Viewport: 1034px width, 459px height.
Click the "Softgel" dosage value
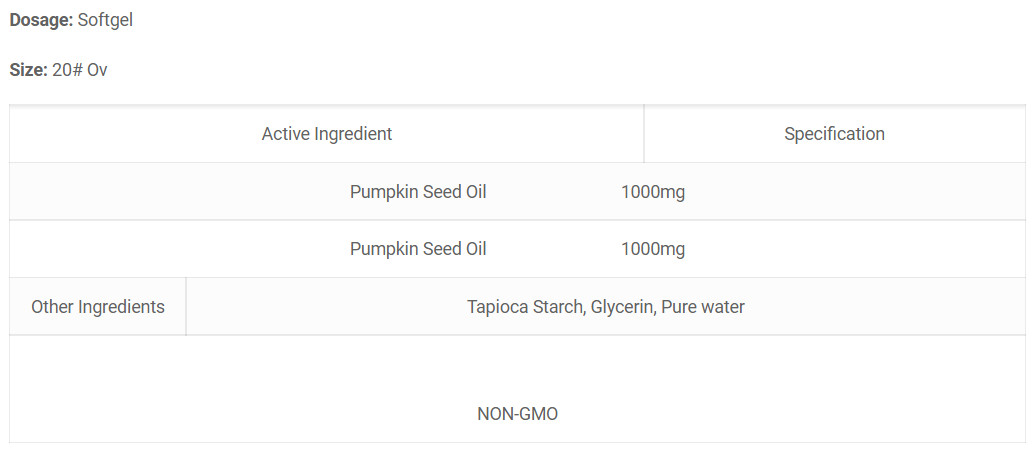point(105,20)
